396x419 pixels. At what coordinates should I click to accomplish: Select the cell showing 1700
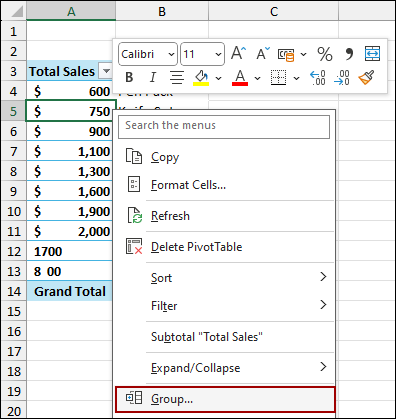coord(70,251)
